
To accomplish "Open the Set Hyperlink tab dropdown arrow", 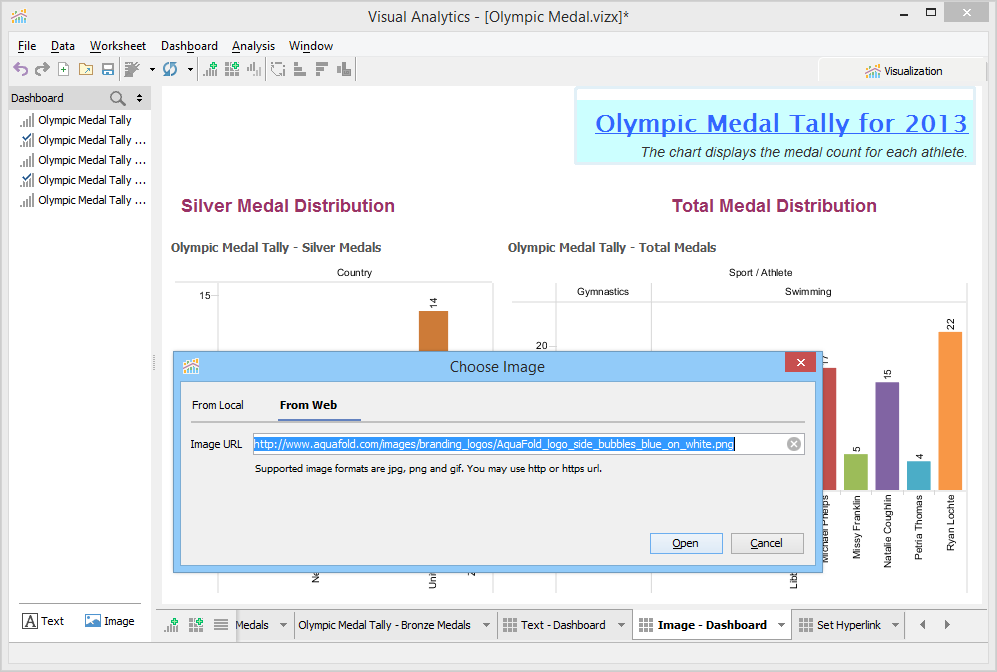I will tap(895, 625).
